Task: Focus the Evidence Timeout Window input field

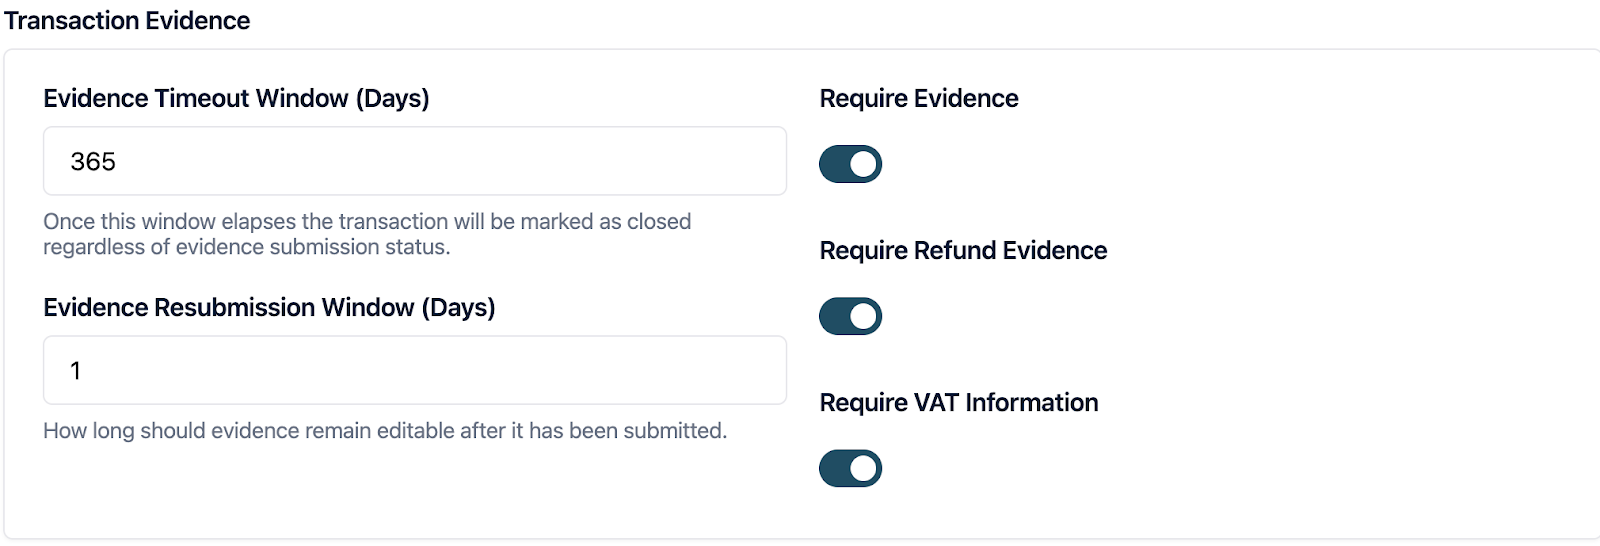Action: [414, 161]
